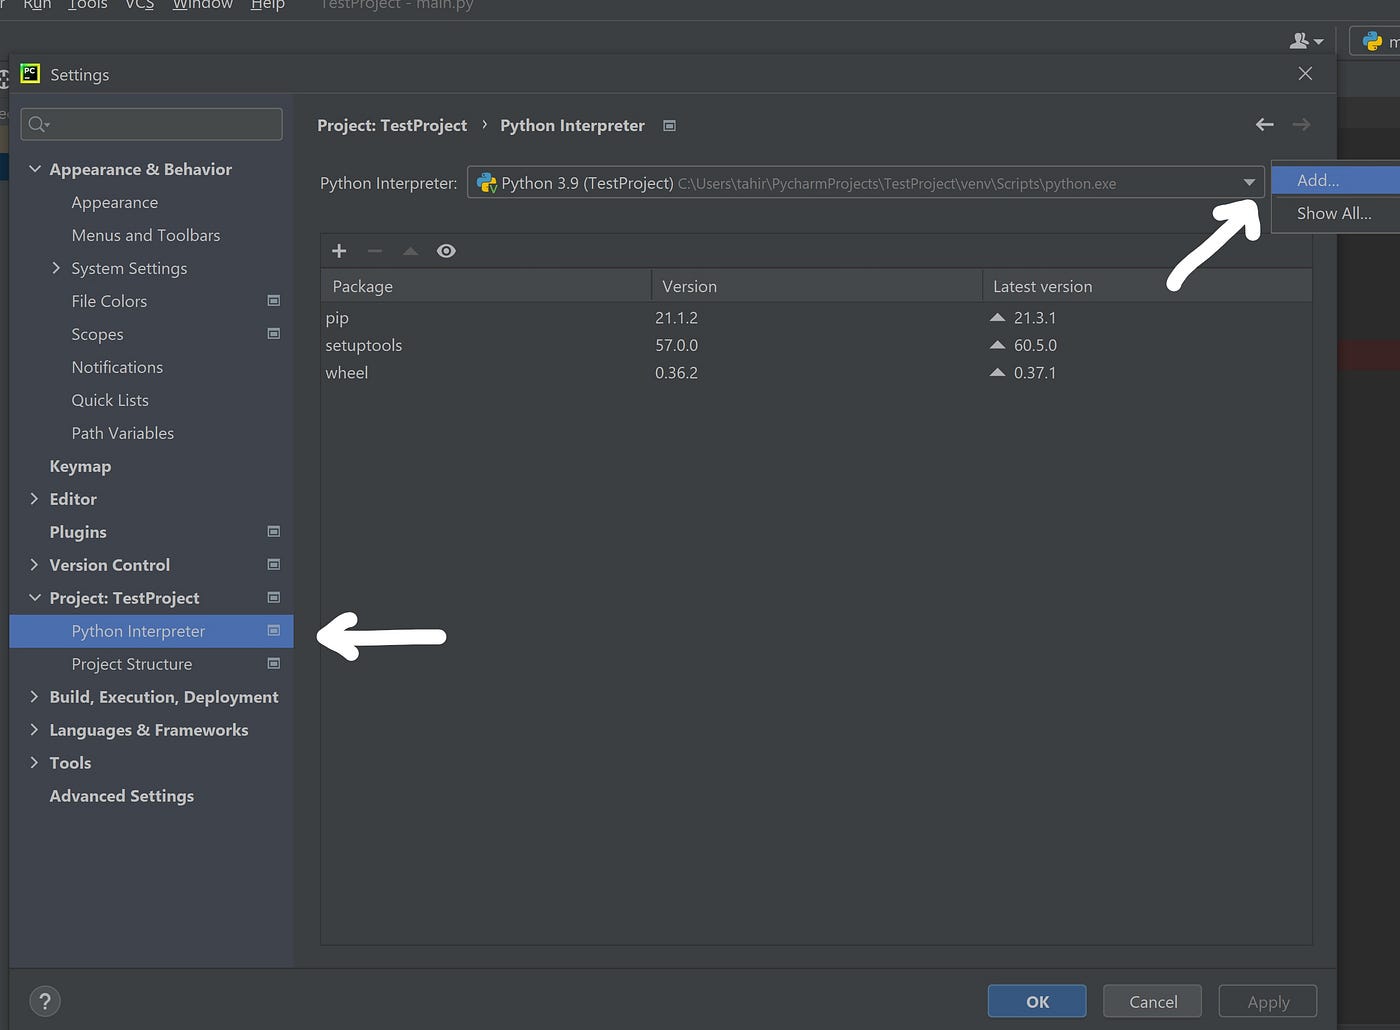Open help with the question mark icon
This screenshot has width=1400, height=1030.
pyautogui.click(x=44, y=1000)
